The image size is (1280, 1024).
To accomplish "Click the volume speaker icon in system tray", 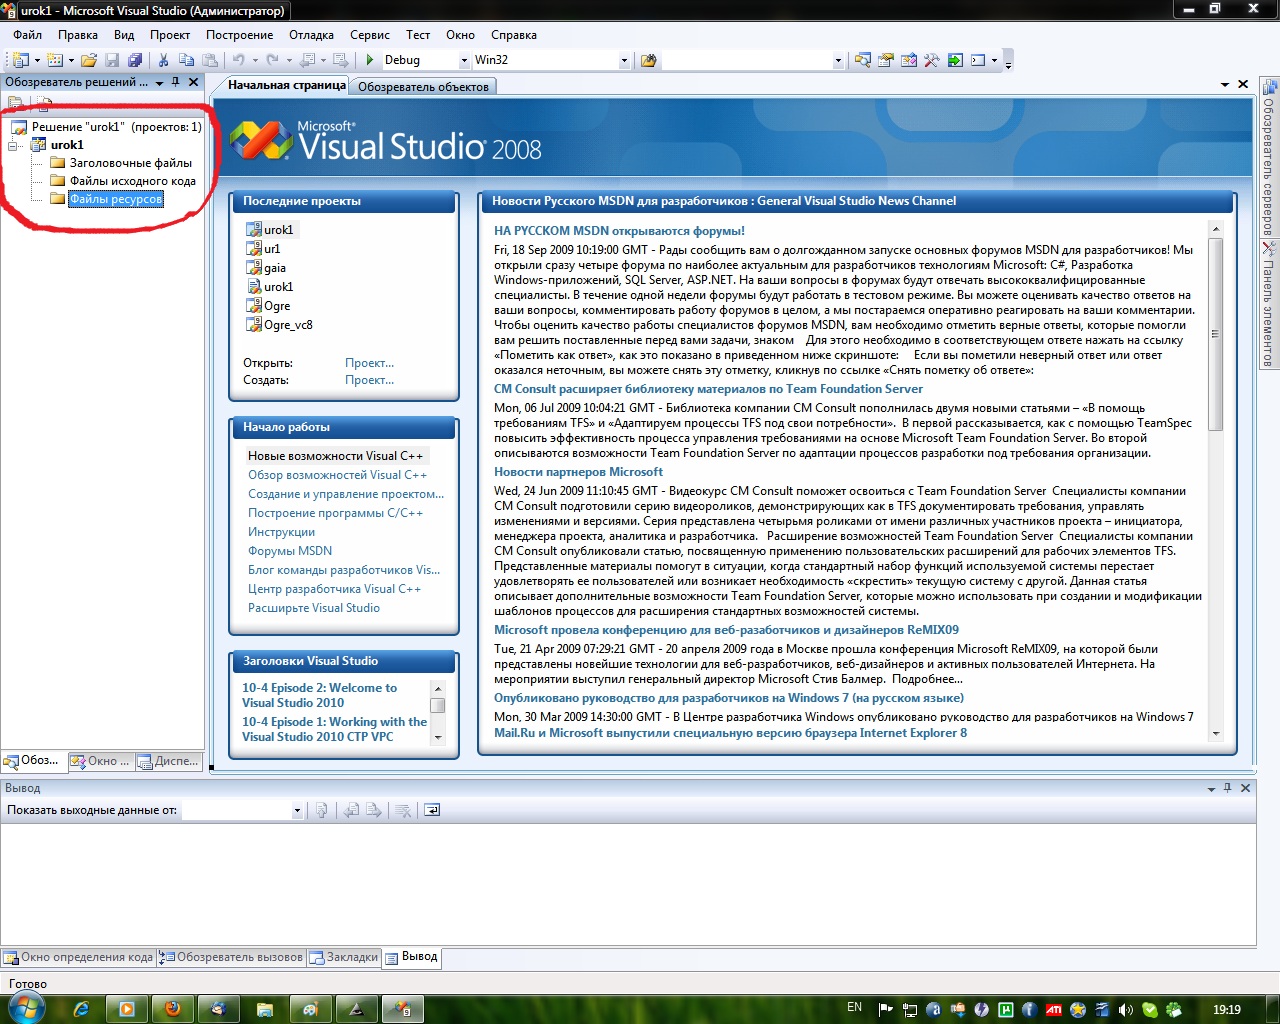I will pyautogui.click(x=1125, y=1010).
